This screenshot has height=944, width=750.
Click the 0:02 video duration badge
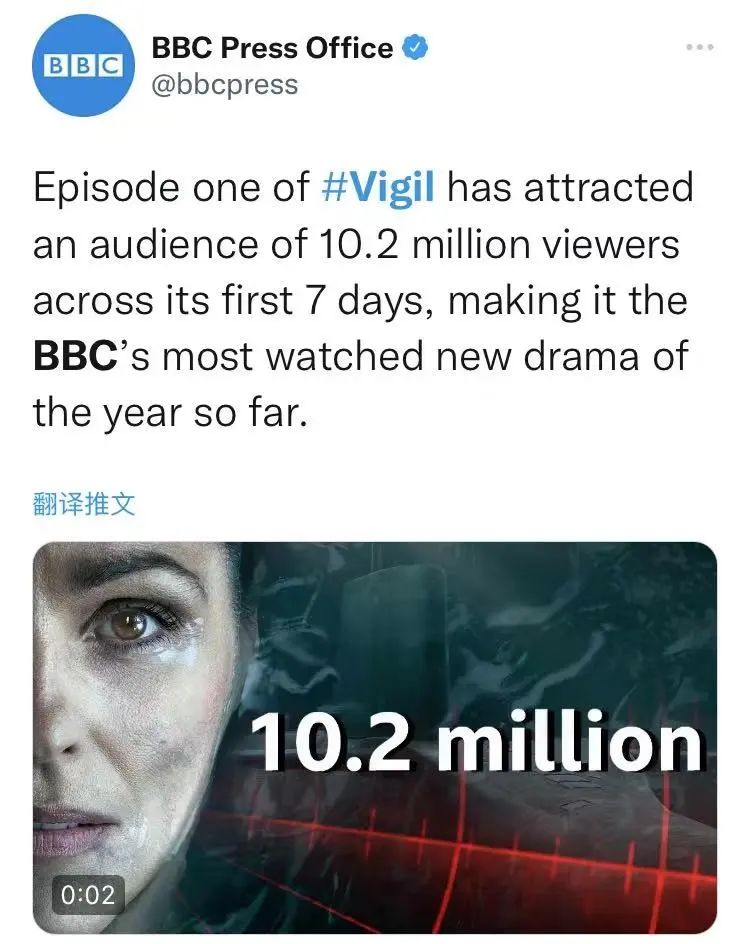point(87,894)
